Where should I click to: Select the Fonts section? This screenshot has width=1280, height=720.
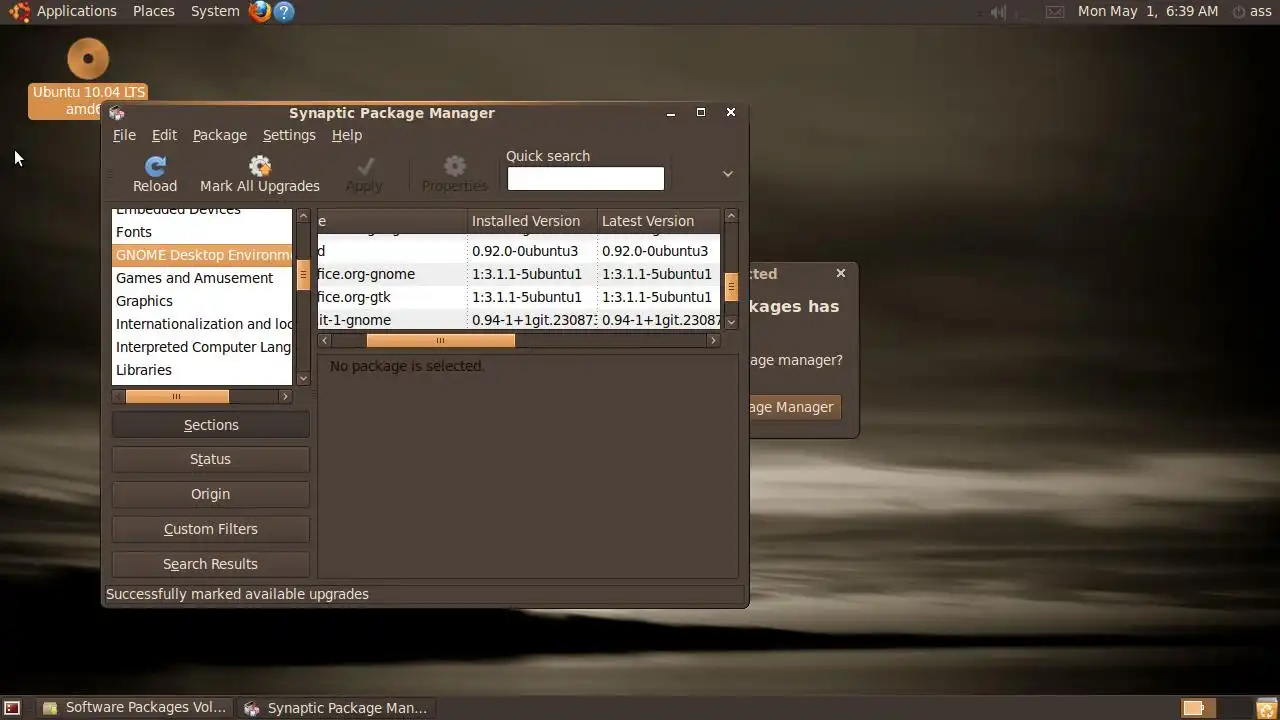coord(202,232)
